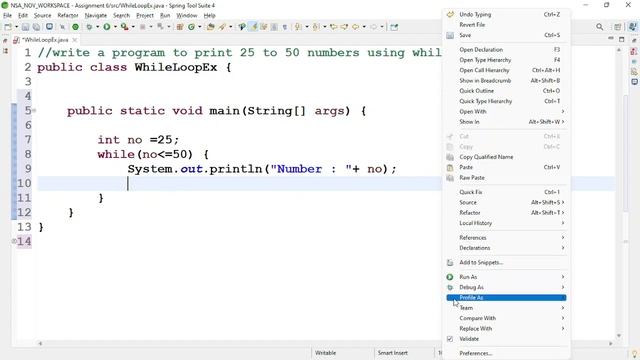Click the Last Edit Location icon
This screenshot has height=360, width=640.
[333, 27]
